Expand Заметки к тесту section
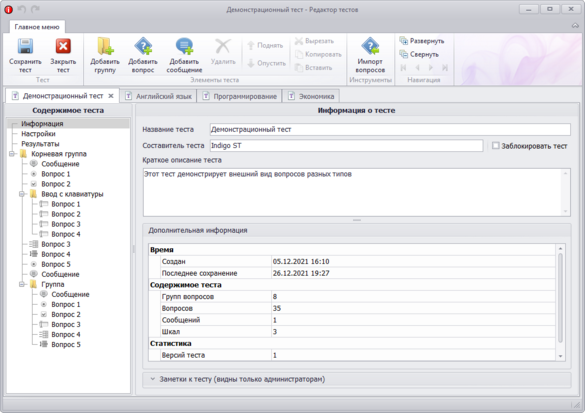Screen dimensions: 585x413 click(153, 379)
